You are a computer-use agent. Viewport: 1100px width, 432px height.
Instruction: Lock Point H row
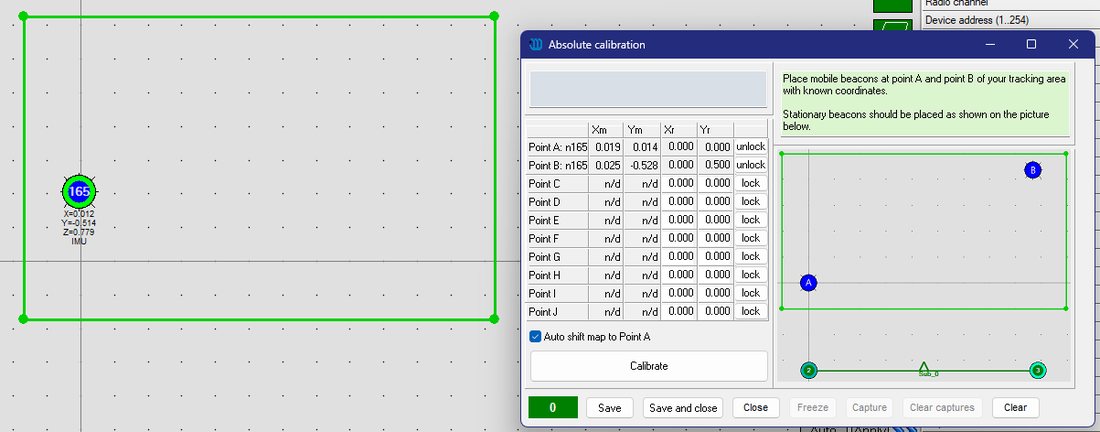[x=751, y=274]
